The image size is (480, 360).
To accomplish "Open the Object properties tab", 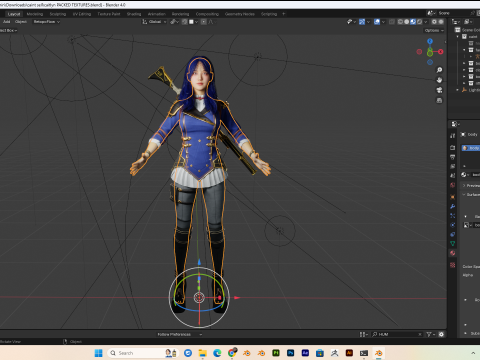I will coord(453,197).
